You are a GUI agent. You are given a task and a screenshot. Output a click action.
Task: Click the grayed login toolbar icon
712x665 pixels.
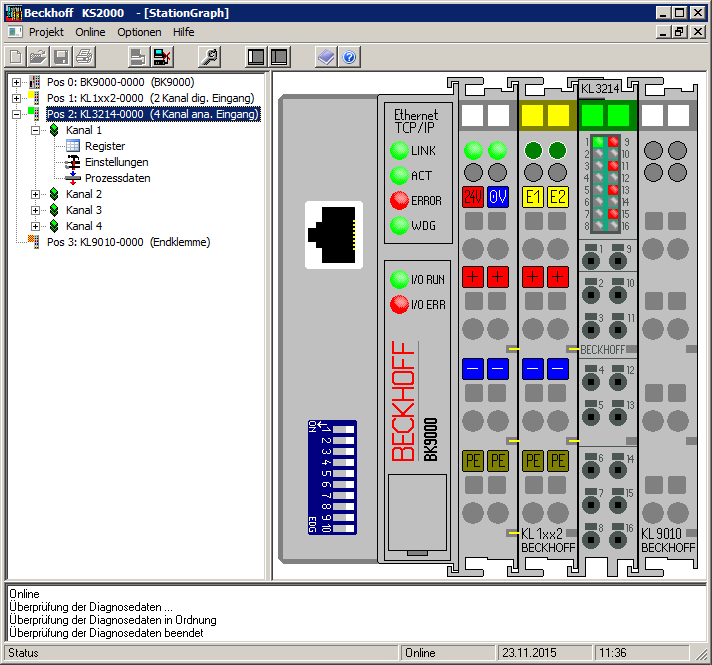(x=138, y=57)
